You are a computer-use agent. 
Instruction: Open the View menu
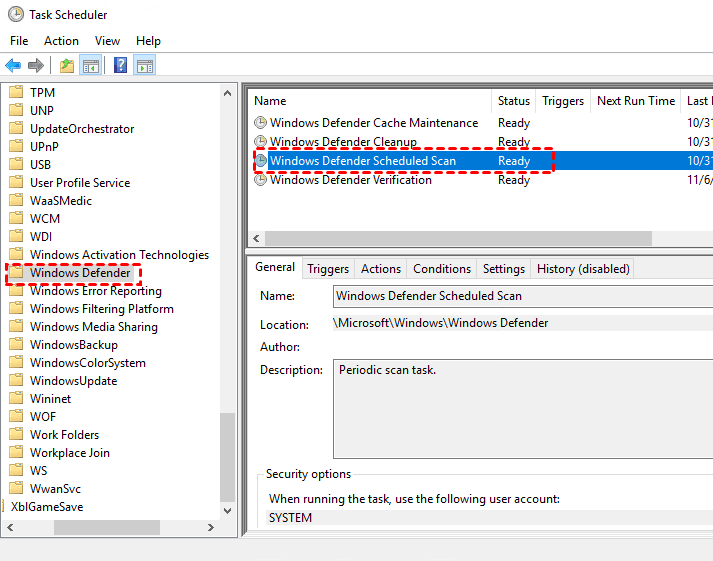coord(107,41)
